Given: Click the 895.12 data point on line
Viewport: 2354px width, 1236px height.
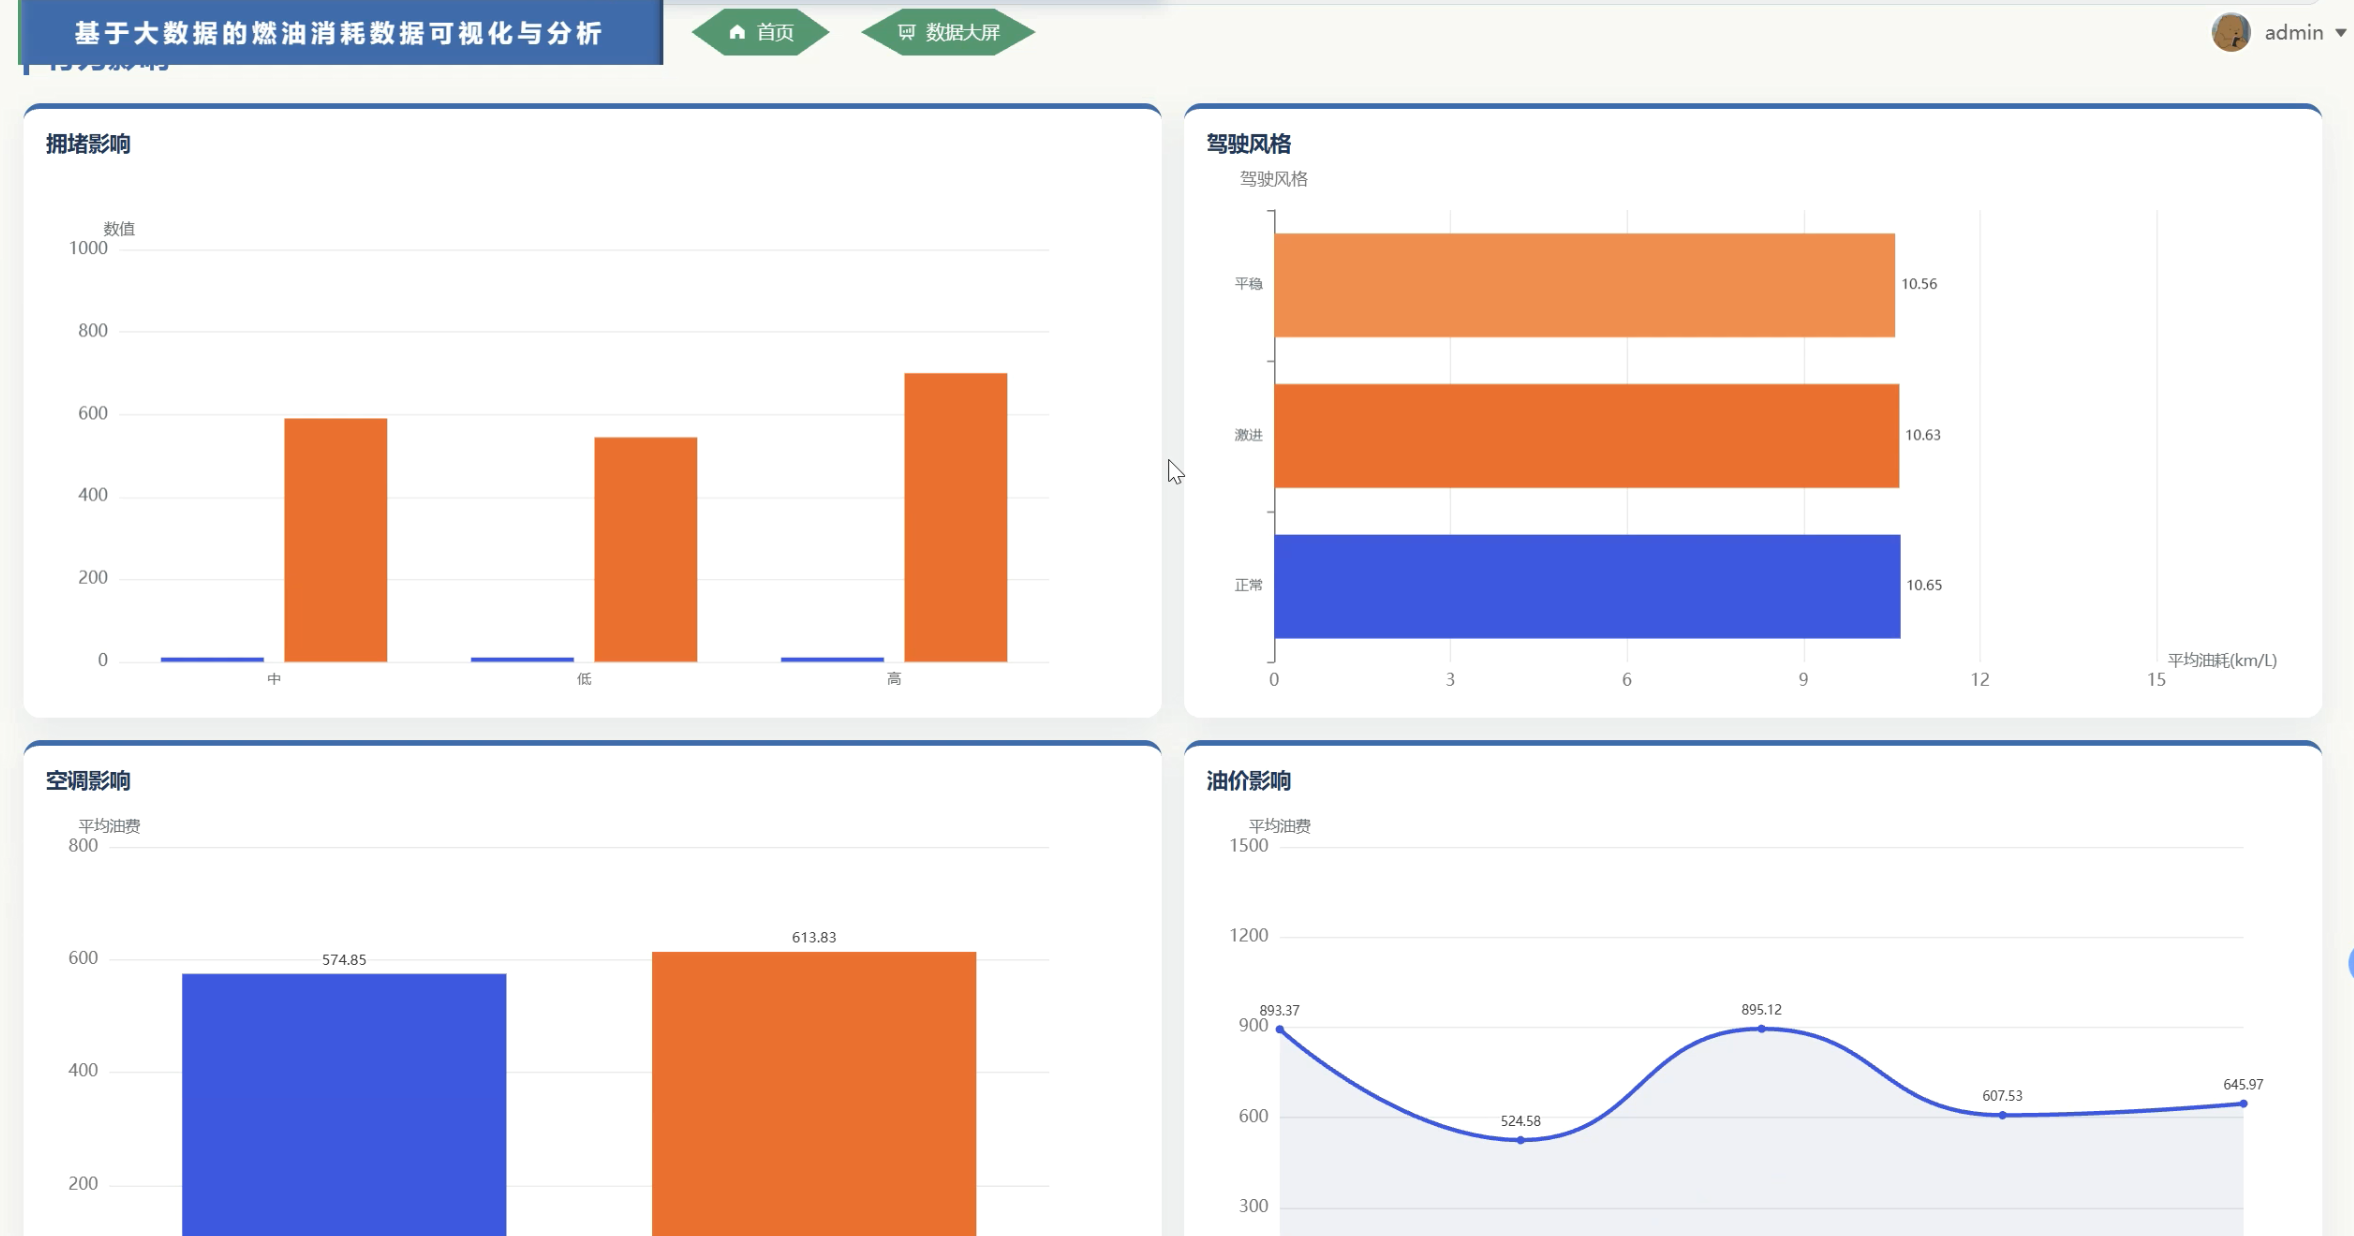Looking at the screenshot, I should pyautogui.click(x=1761, y=1028).
